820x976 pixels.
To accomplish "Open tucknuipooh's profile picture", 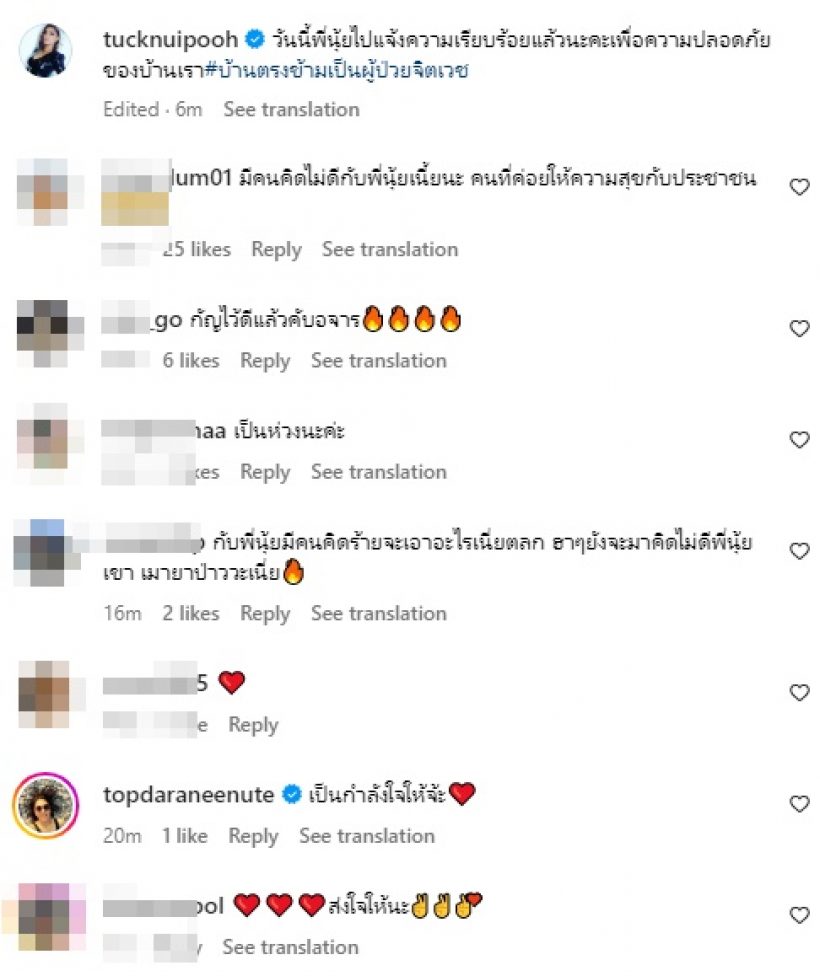I will coord(45,50).
